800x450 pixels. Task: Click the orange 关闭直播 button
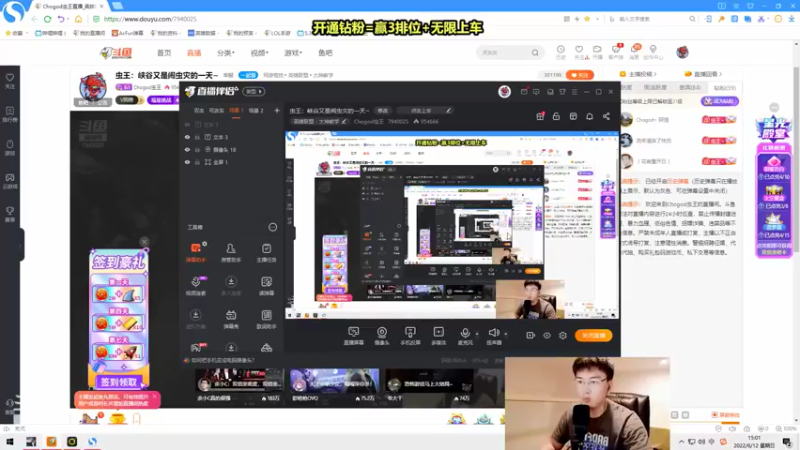(x=593, y=335)
